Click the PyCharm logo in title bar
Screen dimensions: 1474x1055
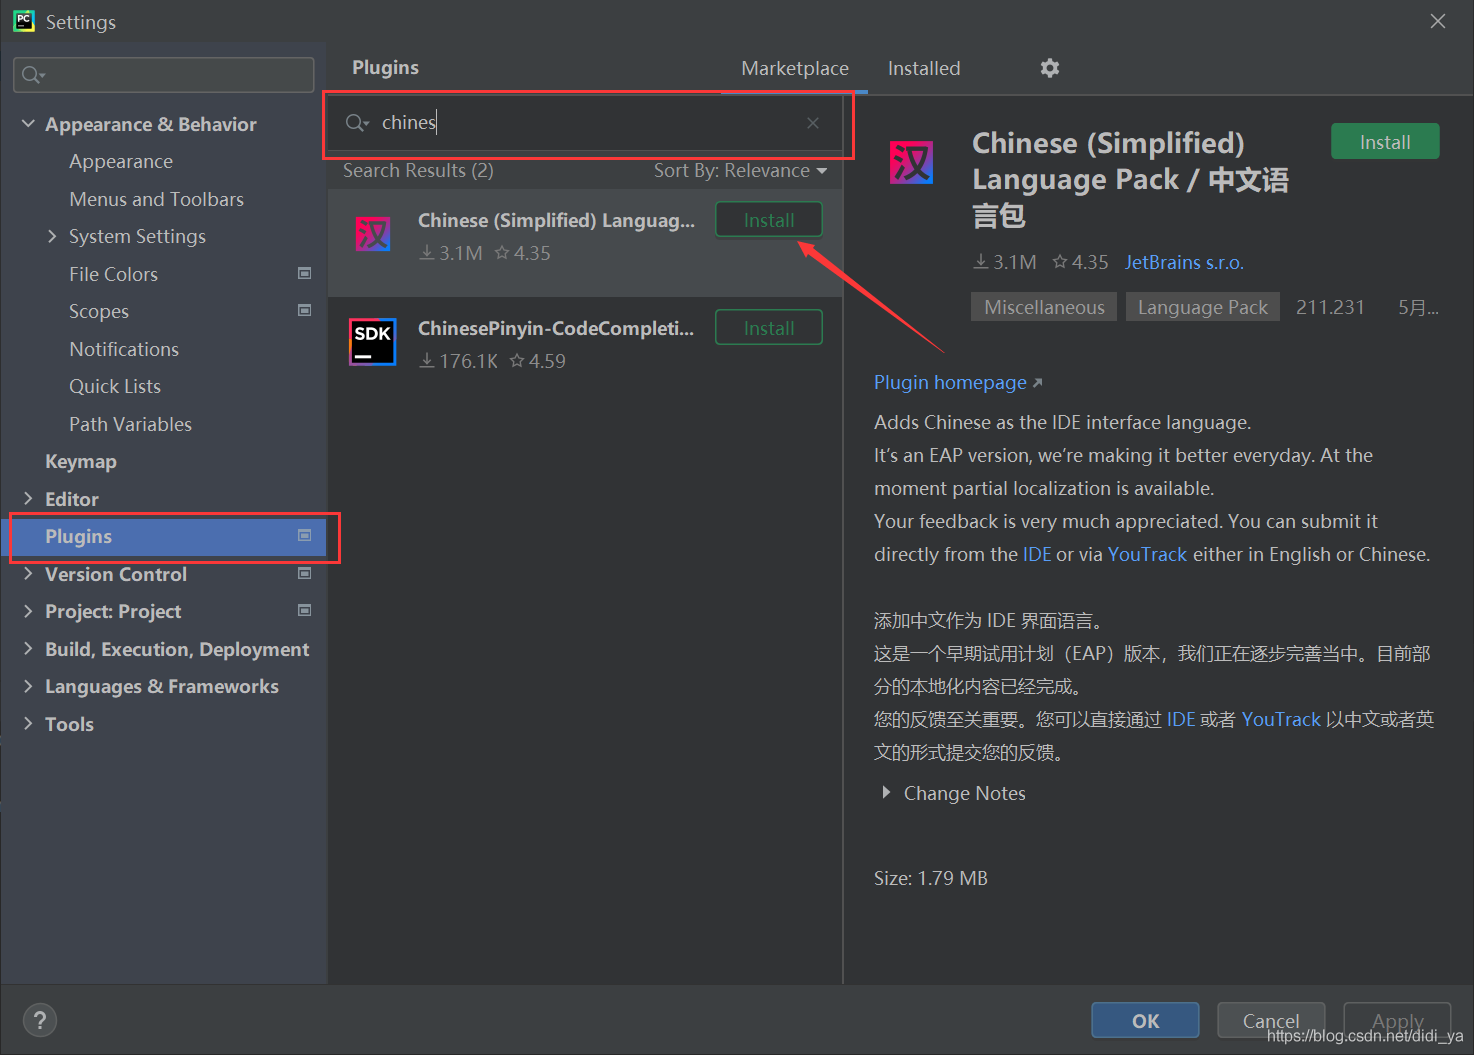coord(24,21)
